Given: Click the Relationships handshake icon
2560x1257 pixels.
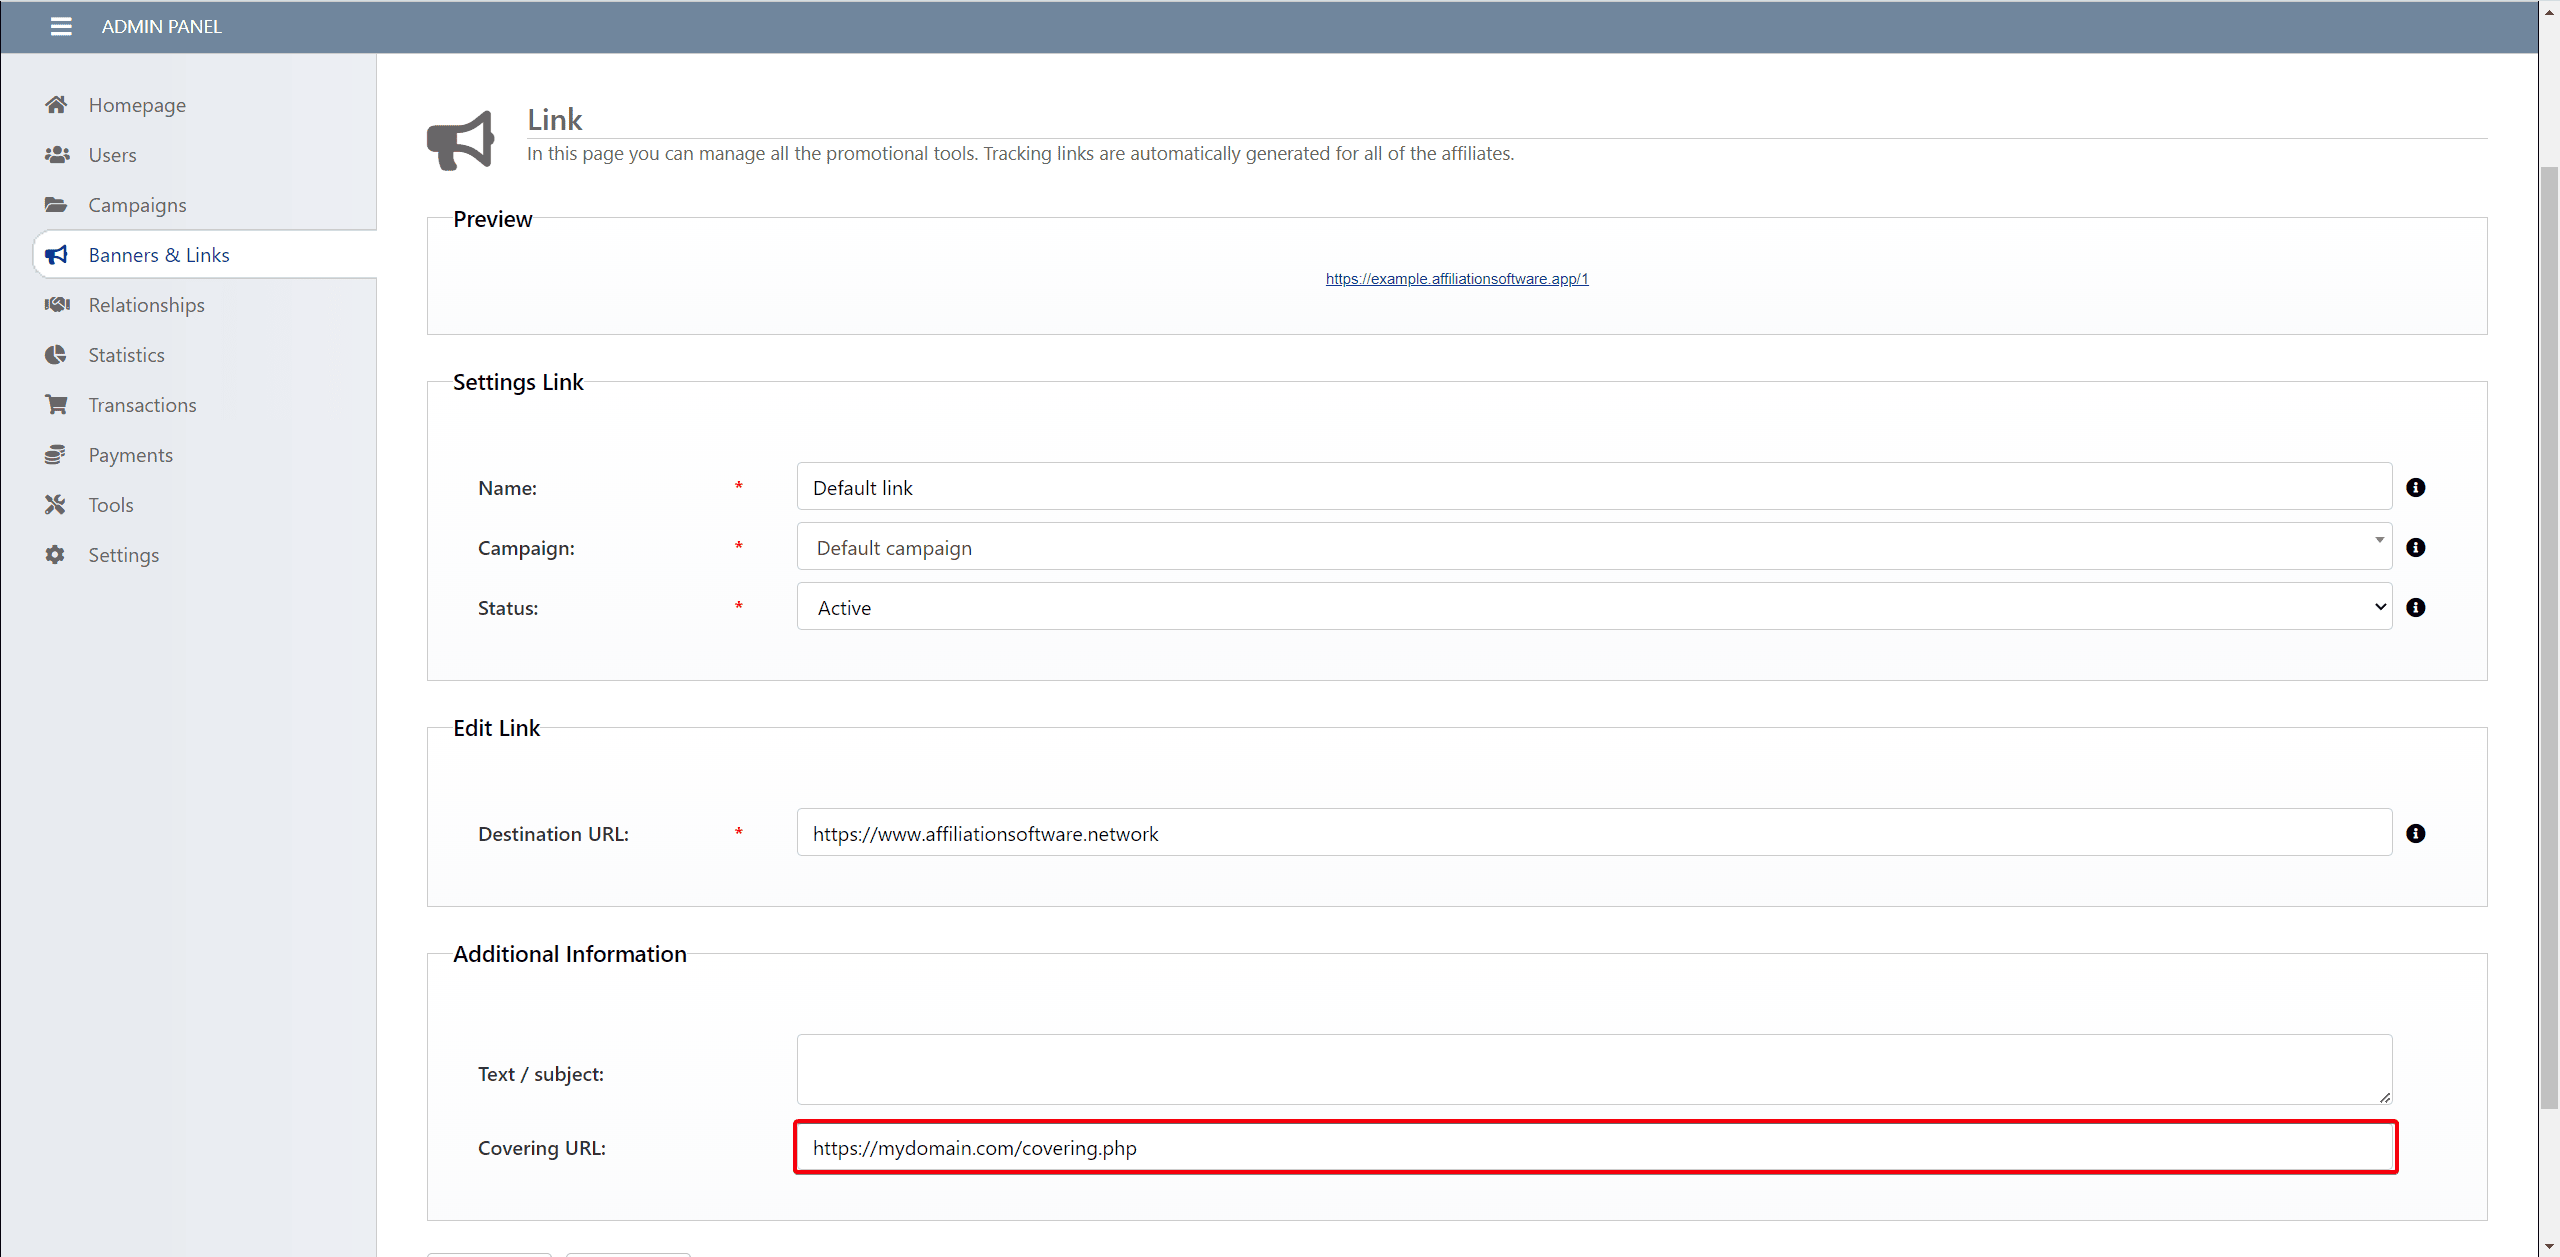Looking at the screenshot, I should 57,305.
